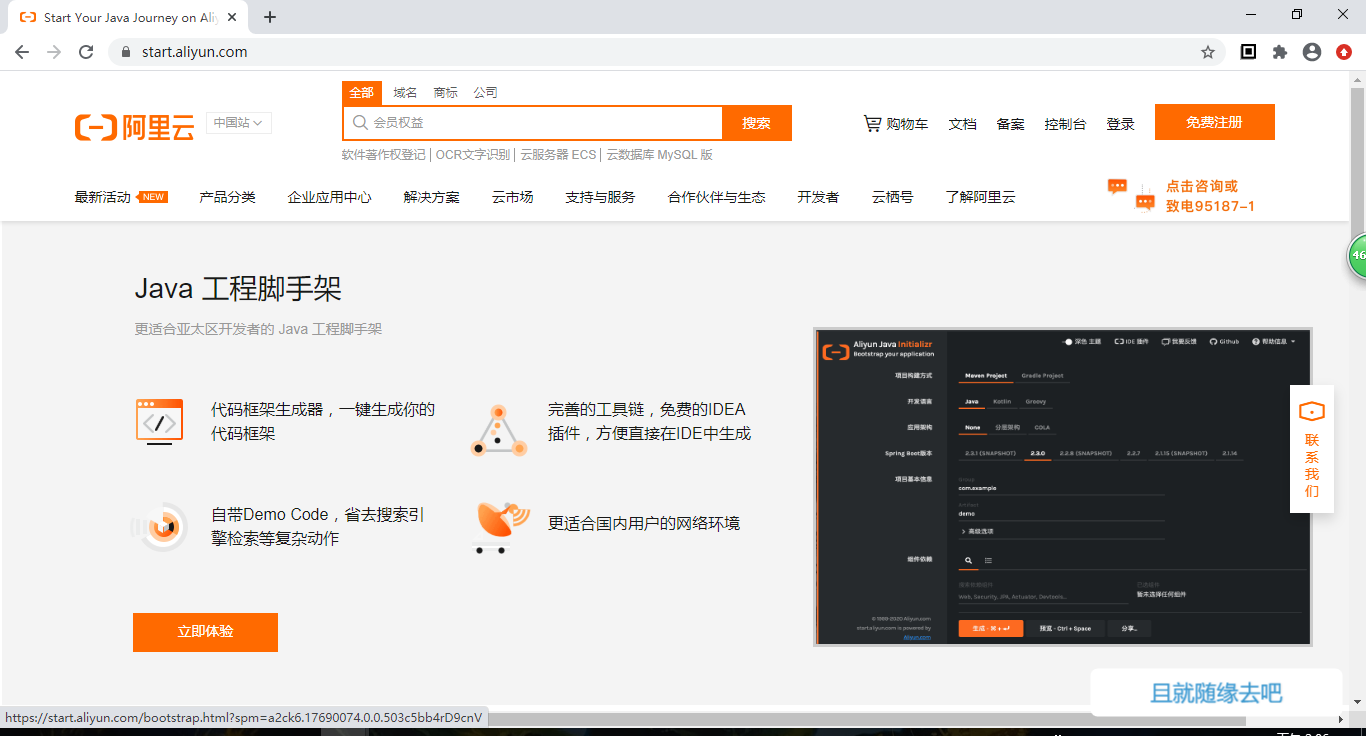Open the 了解阿里云 menu
This screenshot has width=1366, height=736.
(980, 197)
